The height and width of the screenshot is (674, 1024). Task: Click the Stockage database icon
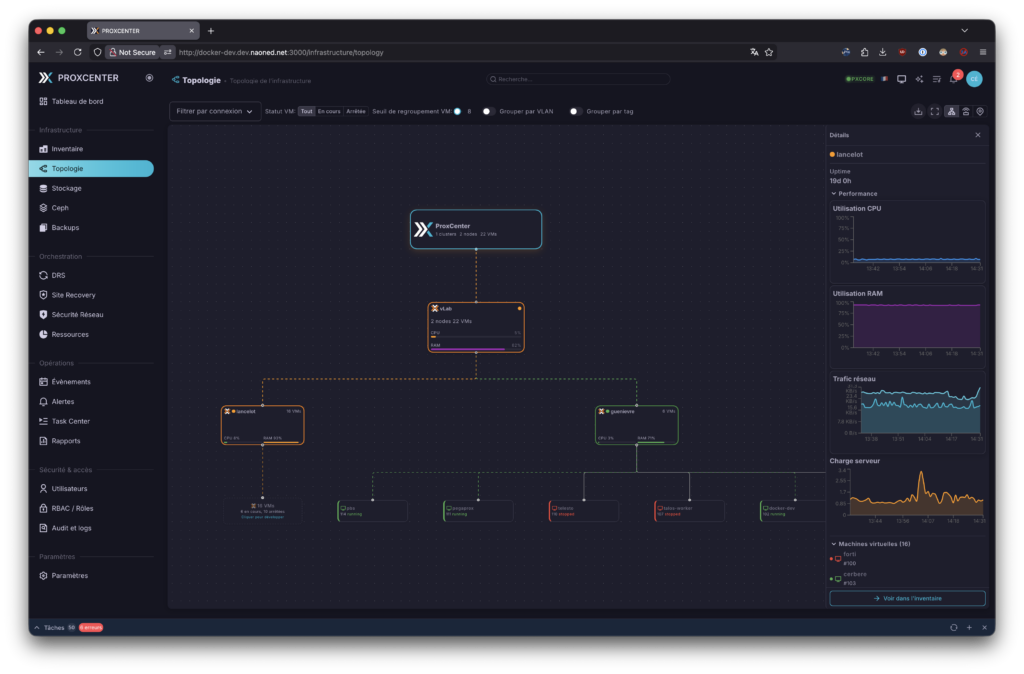43,188
